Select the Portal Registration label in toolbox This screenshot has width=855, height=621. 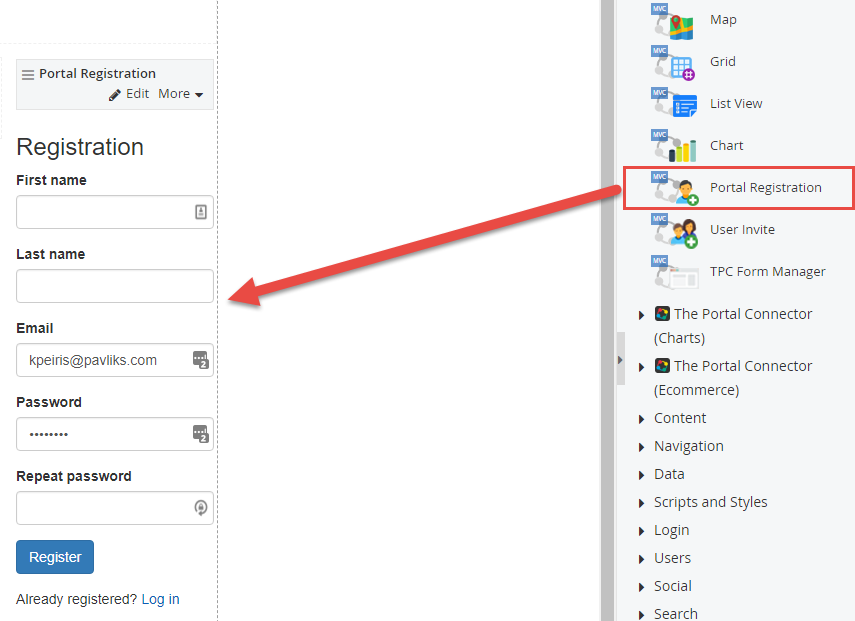[766, 188]
